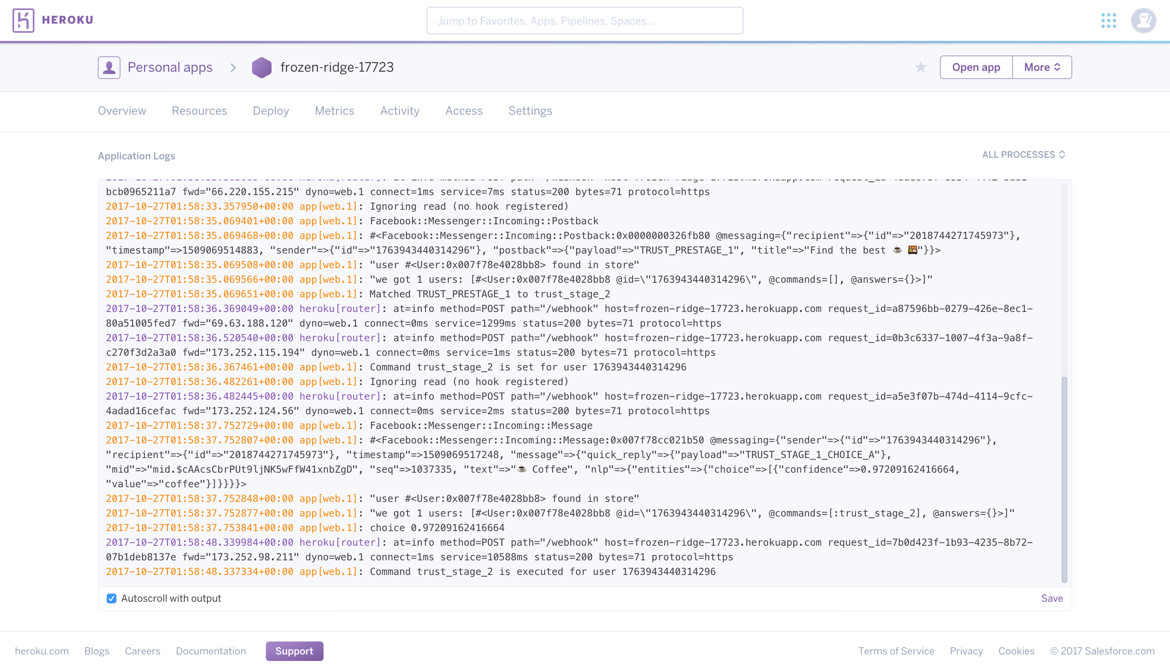Image resolution: width=1170 pixels, height=670 pixels.
Task: Switch to the Activity tab
Action: (x=400, y=110)
